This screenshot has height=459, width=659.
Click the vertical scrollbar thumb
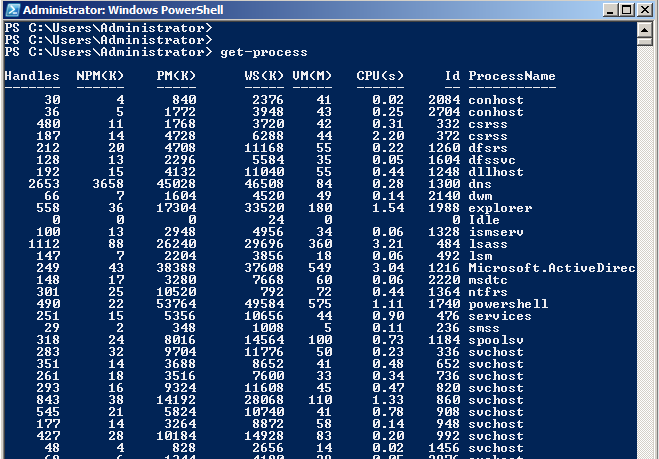tap(644, 41)
